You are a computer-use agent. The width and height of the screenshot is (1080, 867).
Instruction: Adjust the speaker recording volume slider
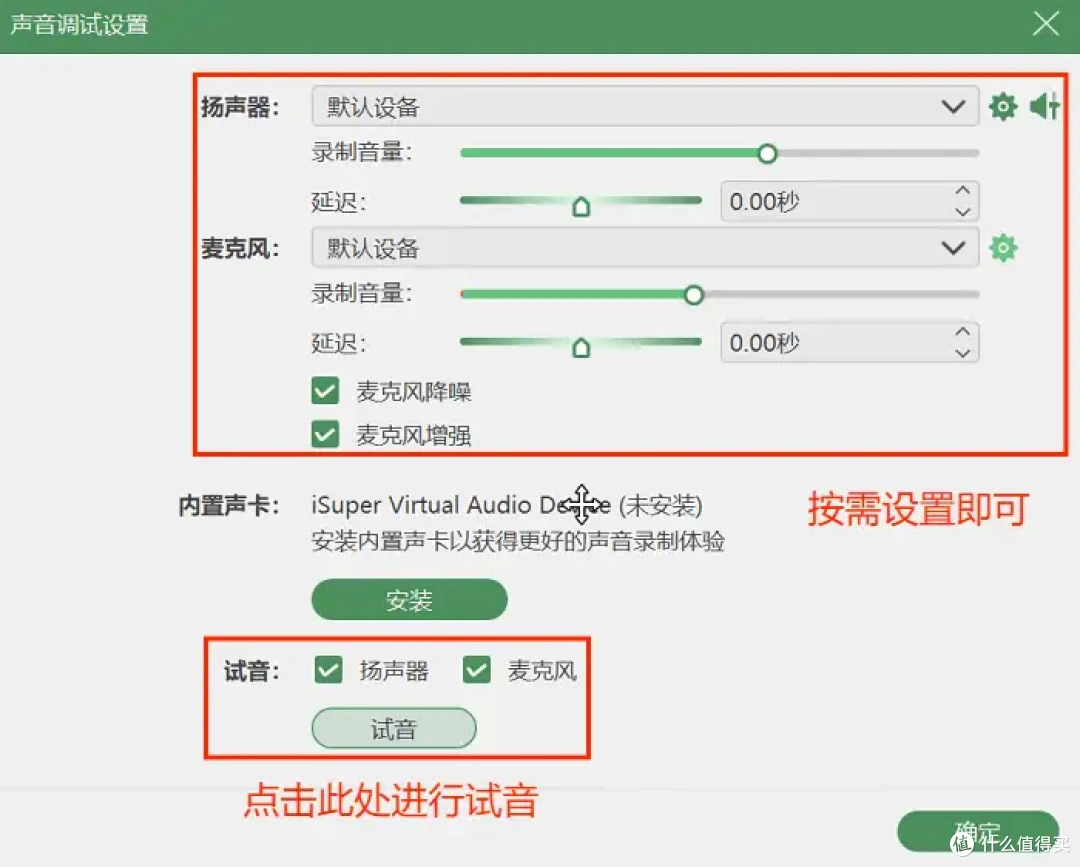767,154
